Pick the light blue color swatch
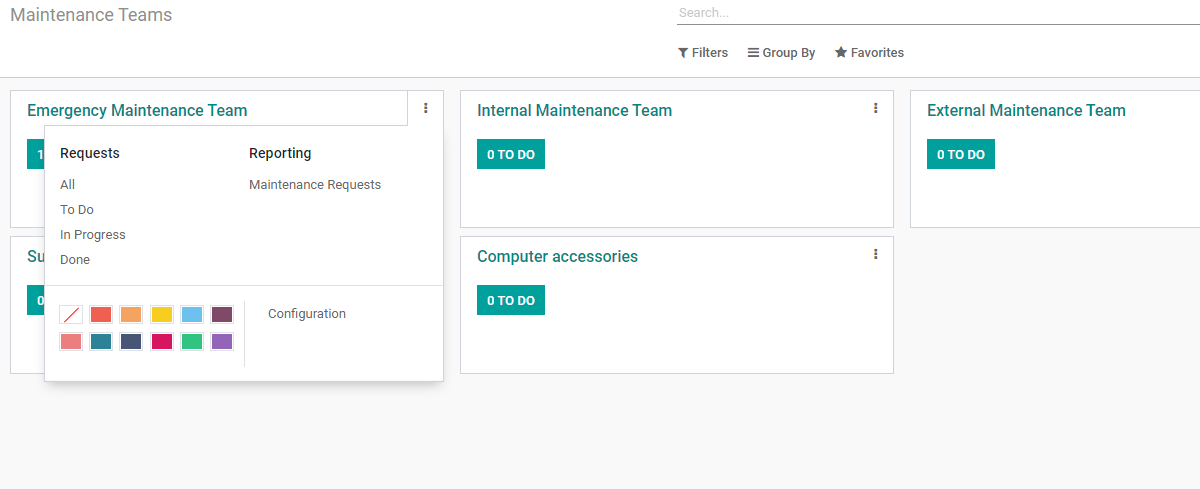 click(x=192, y=314)
